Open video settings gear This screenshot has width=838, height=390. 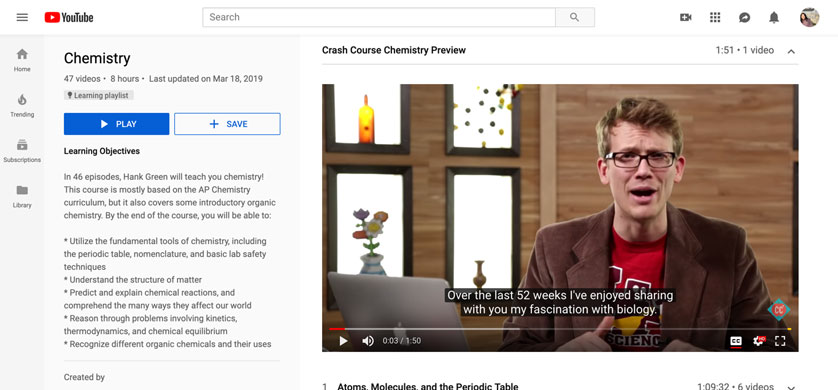pos(758,341)
